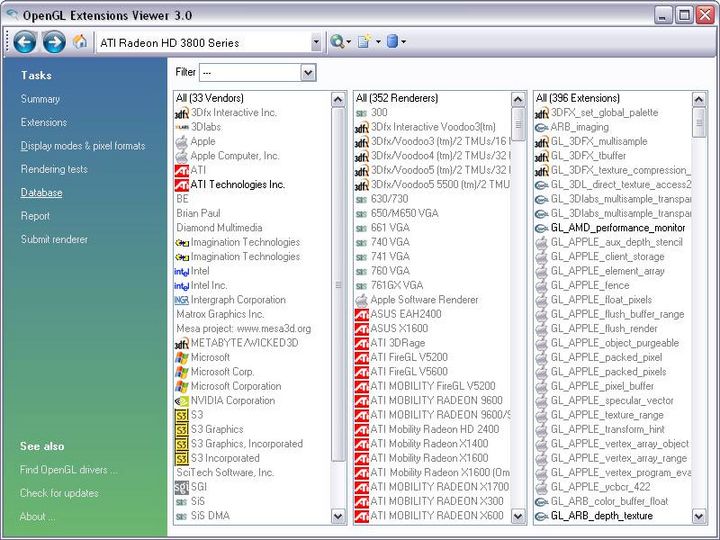Click ATI icon beside ASUS EAH2400
The width and height of the screenshot is (720, 540).
click(x=362, y=315)
